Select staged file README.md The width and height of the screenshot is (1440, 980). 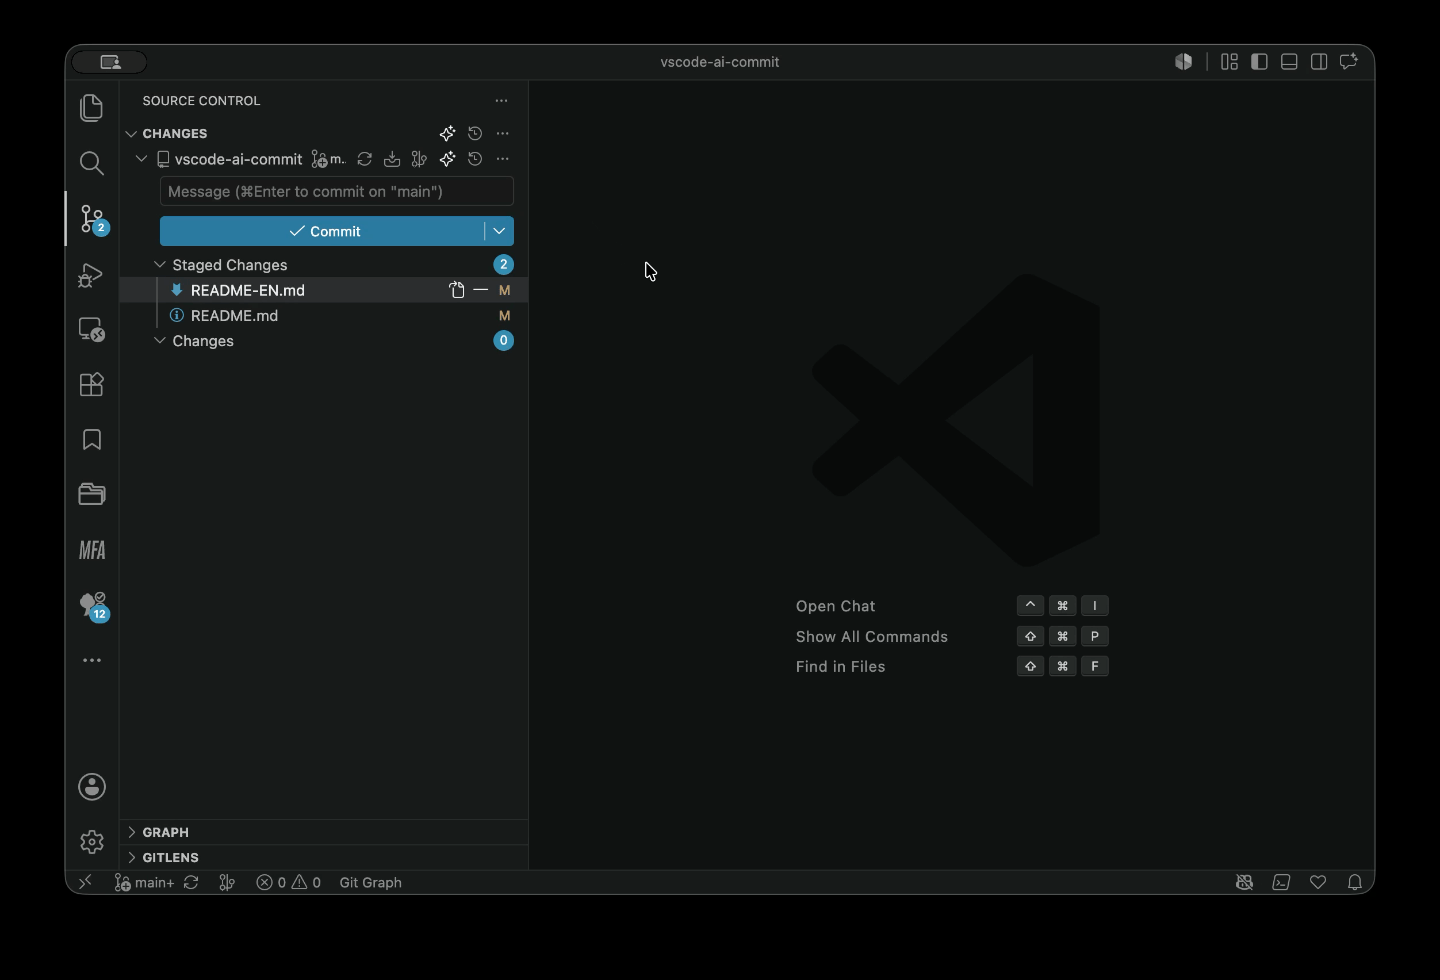click(235, 315)
